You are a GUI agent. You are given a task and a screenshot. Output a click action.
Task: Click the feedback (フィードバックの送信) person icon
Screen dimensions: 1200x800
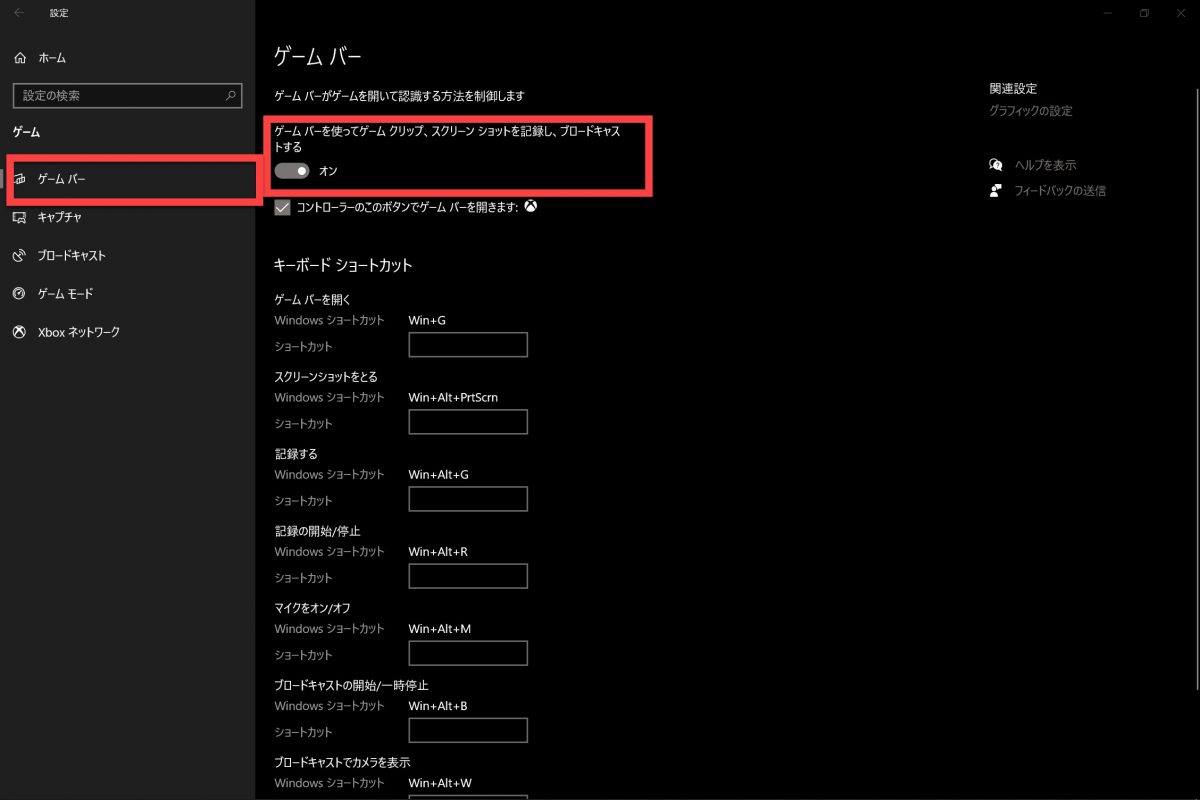tap(995, 191)
